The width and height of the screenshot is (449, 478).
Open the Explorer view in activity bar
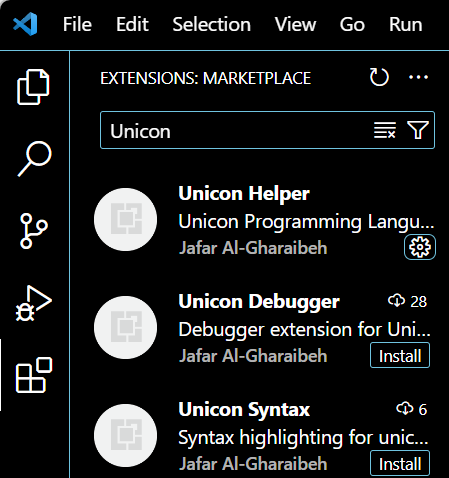tap(33, 87)
